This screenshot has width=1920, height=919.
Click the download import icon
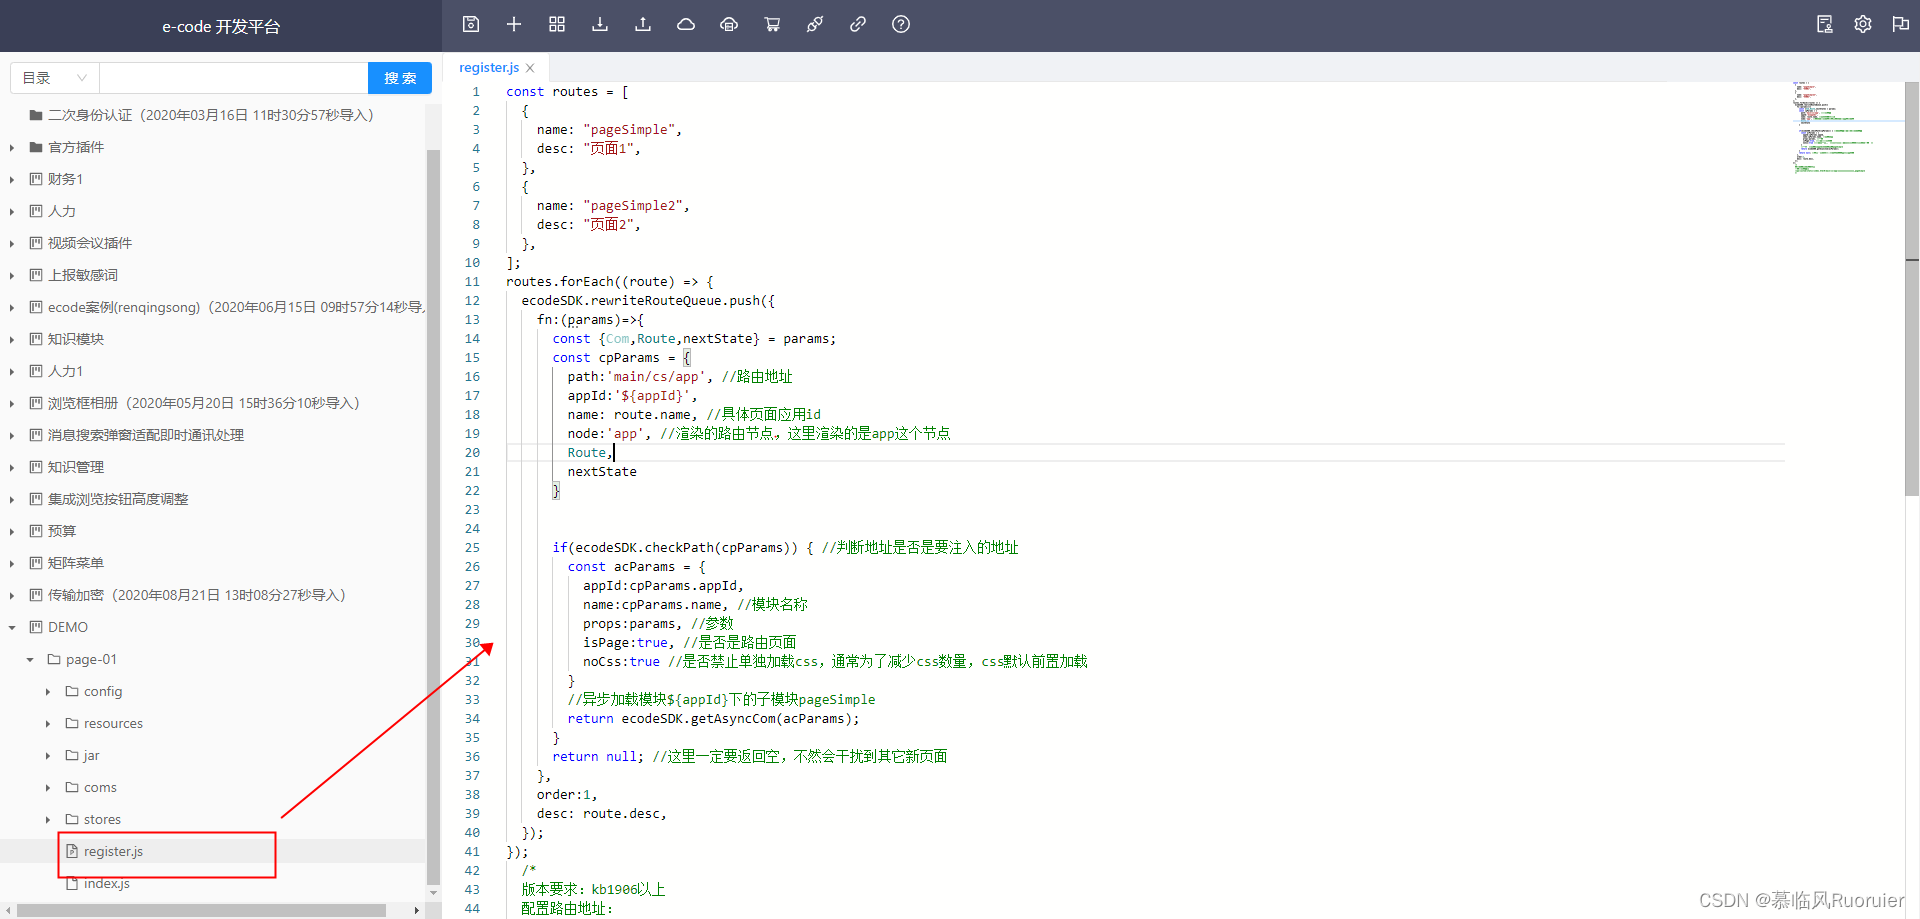coord(600,24)
